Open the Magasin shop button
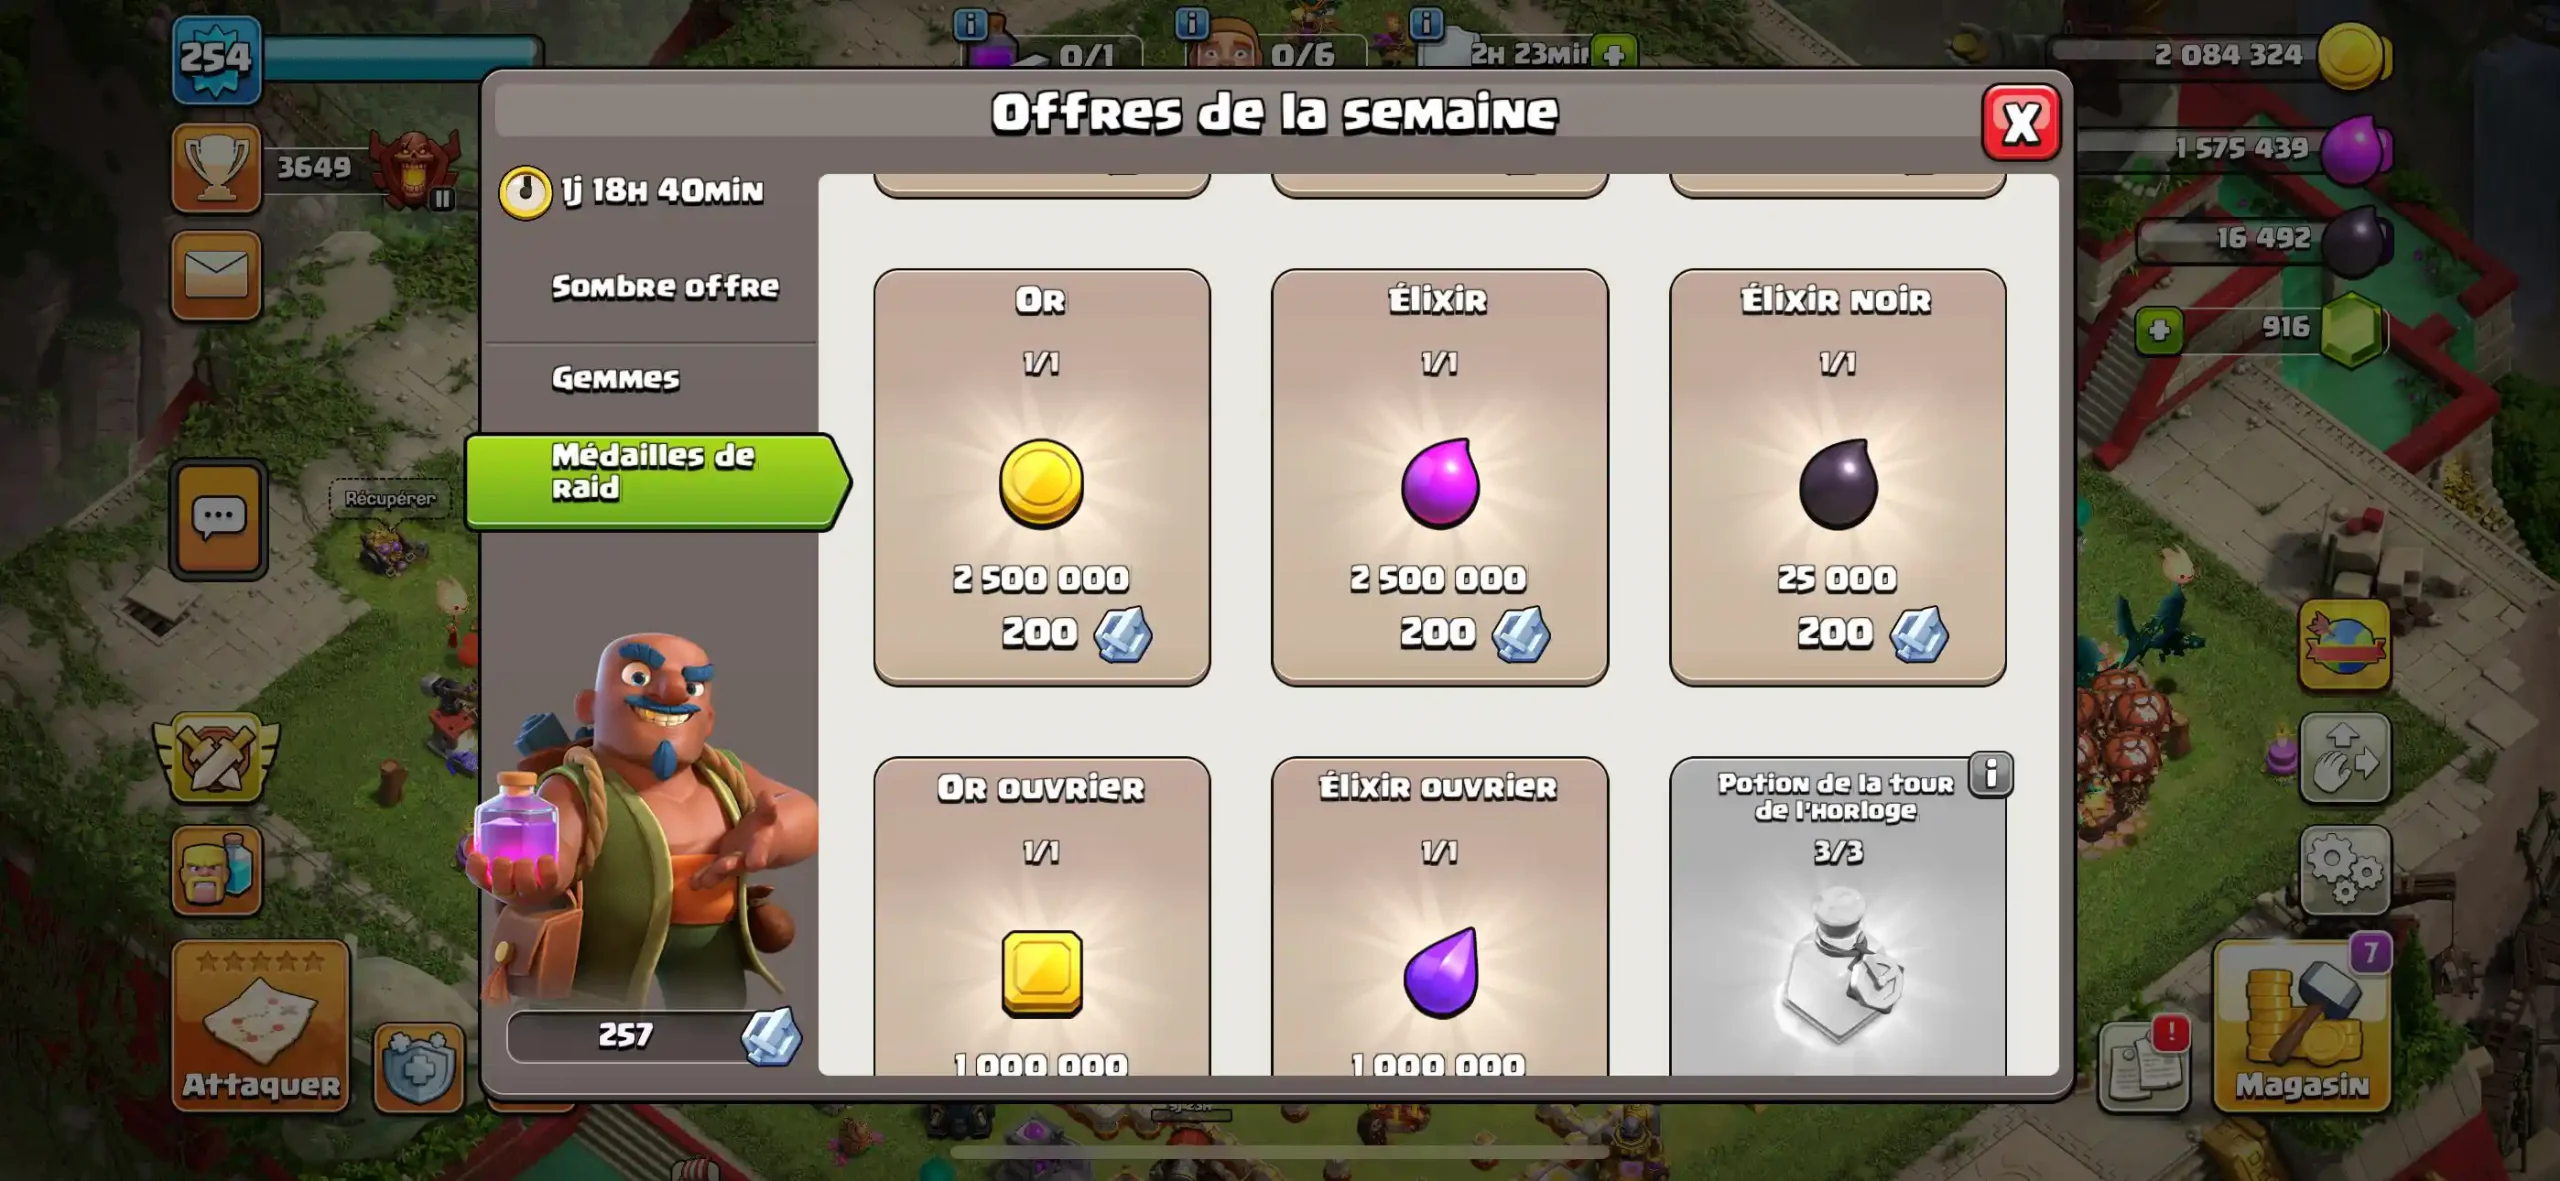Image resolution: width=2560 pixels, height=1181 pixels. point(2303,1026)
